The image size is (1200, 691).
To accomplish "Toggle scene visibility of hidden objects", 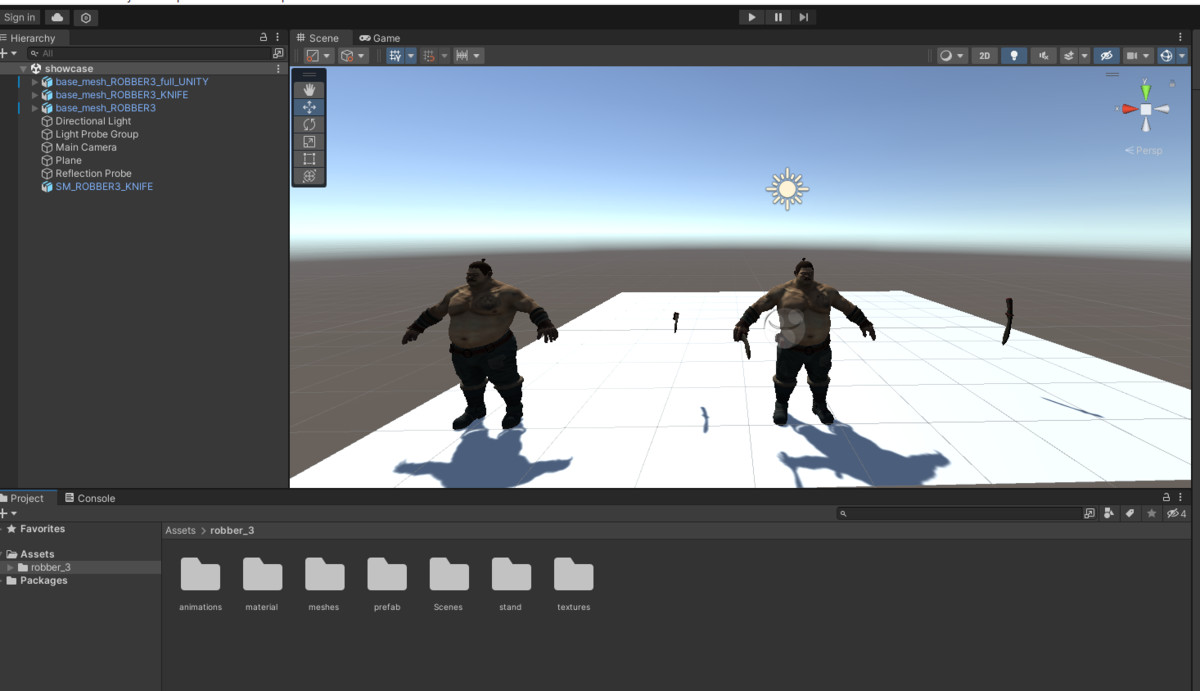I will coord(1105,56).
